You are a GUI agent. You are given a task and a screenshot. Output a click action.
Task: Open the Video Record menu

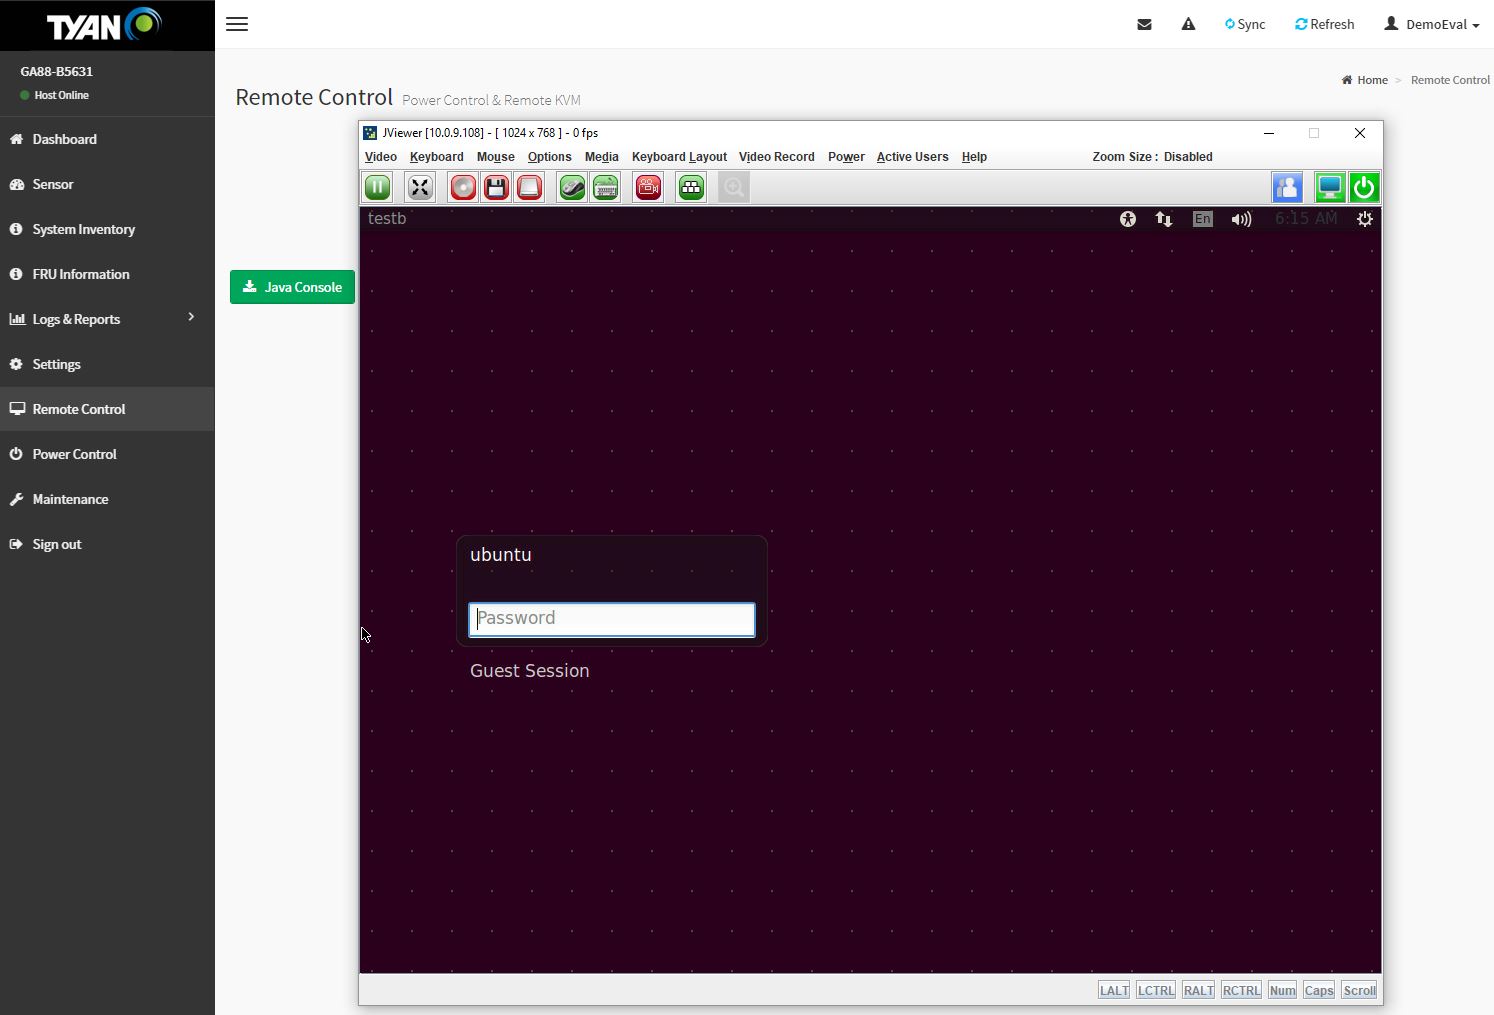pos(777,157)
